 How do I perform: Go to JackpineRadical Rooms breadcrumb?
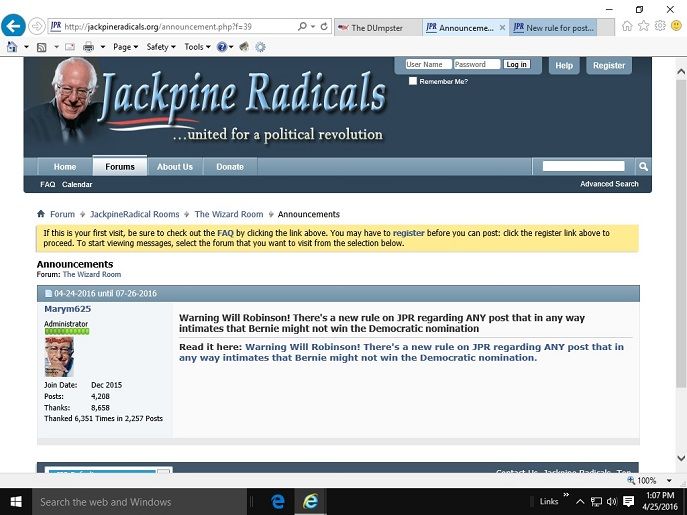coord(135,214)
